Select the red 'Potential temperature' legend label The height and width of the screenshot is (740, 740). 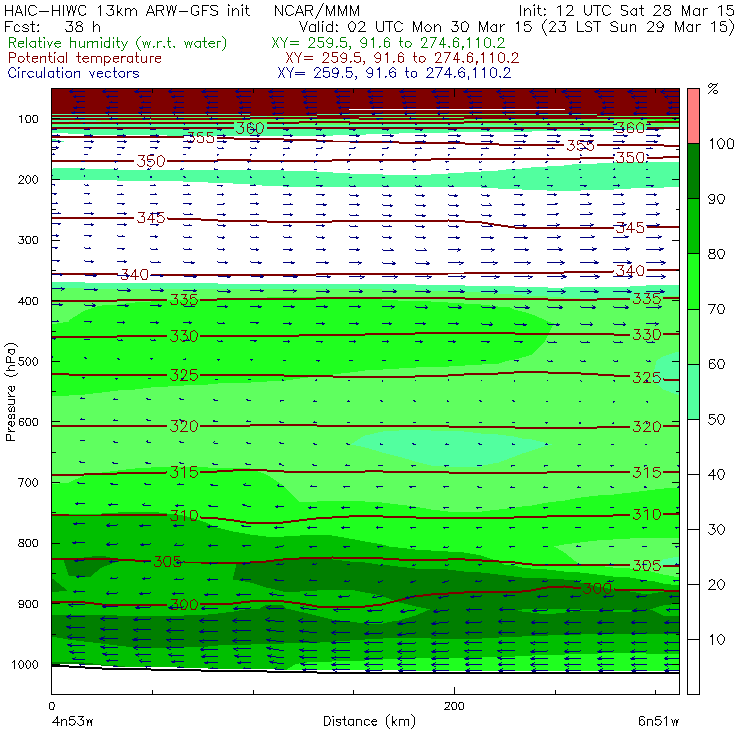(85, 58)
